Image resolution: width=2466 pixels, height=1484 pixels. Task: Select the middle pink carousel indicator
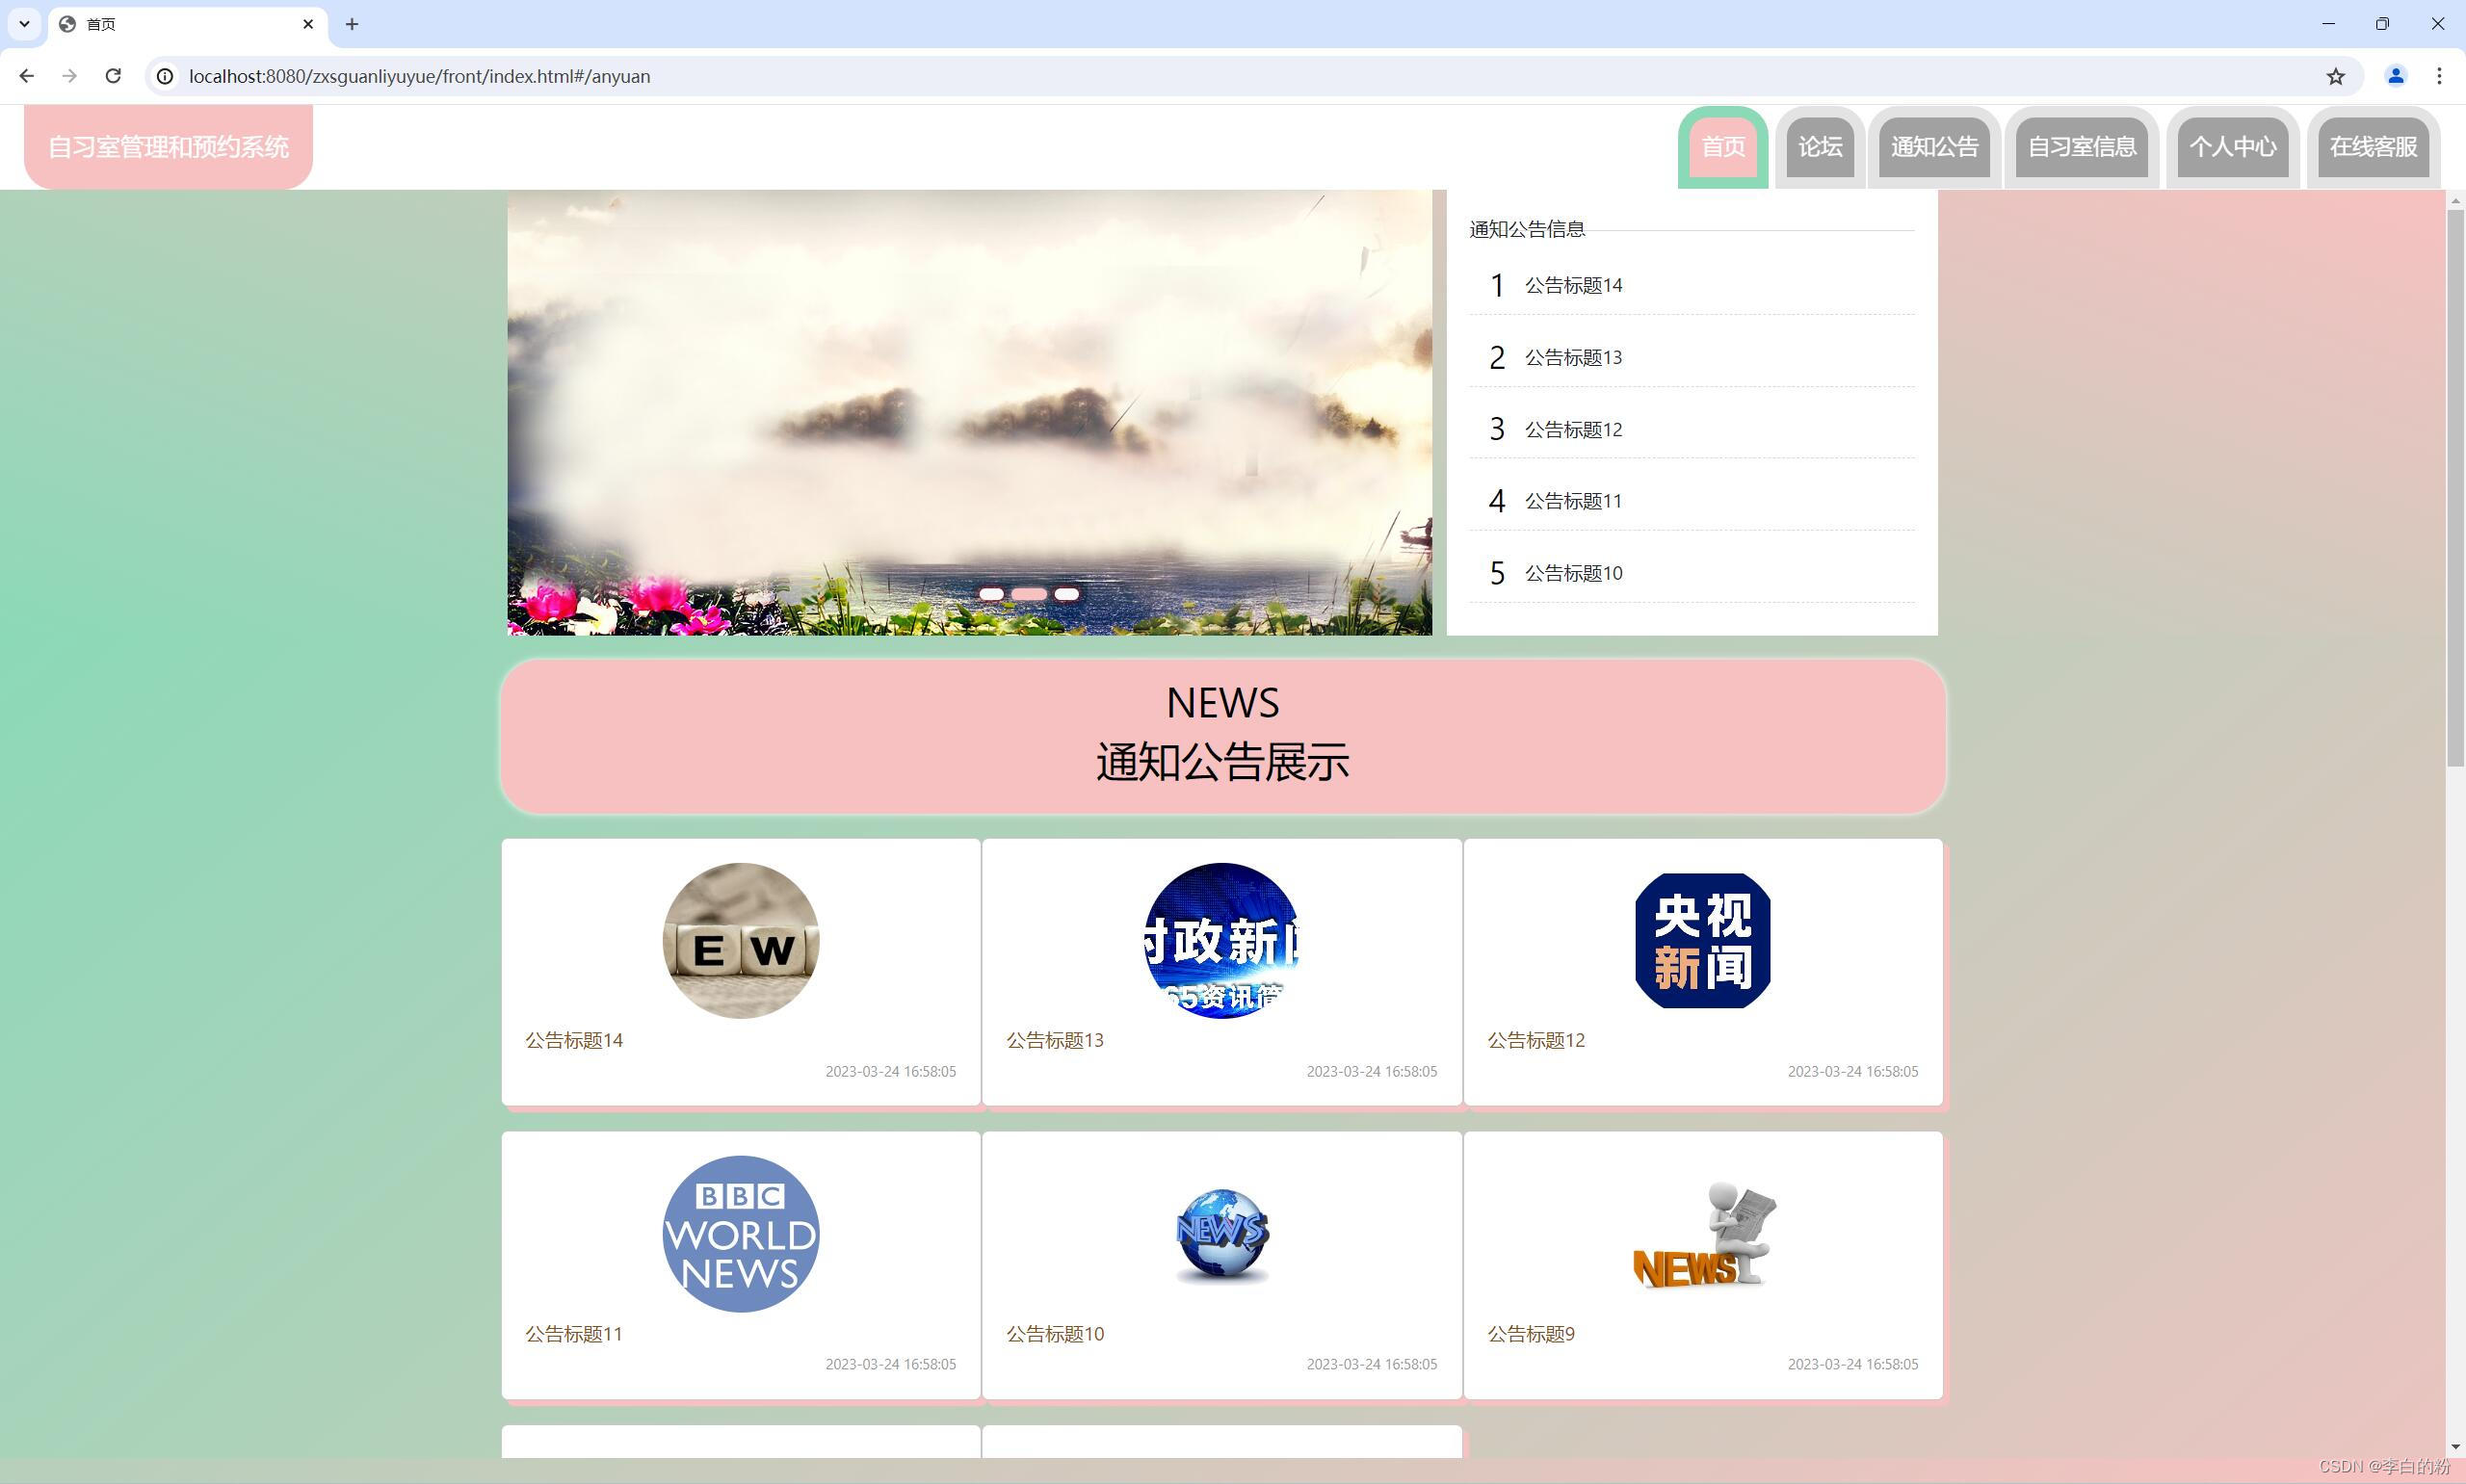(x=1028, y=594)
